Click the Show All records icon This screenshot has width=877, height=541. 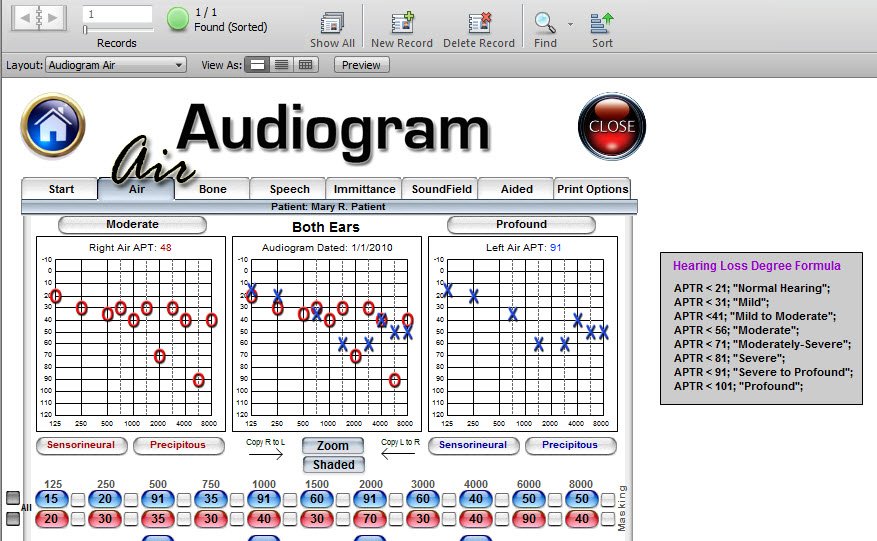point(332,23)
